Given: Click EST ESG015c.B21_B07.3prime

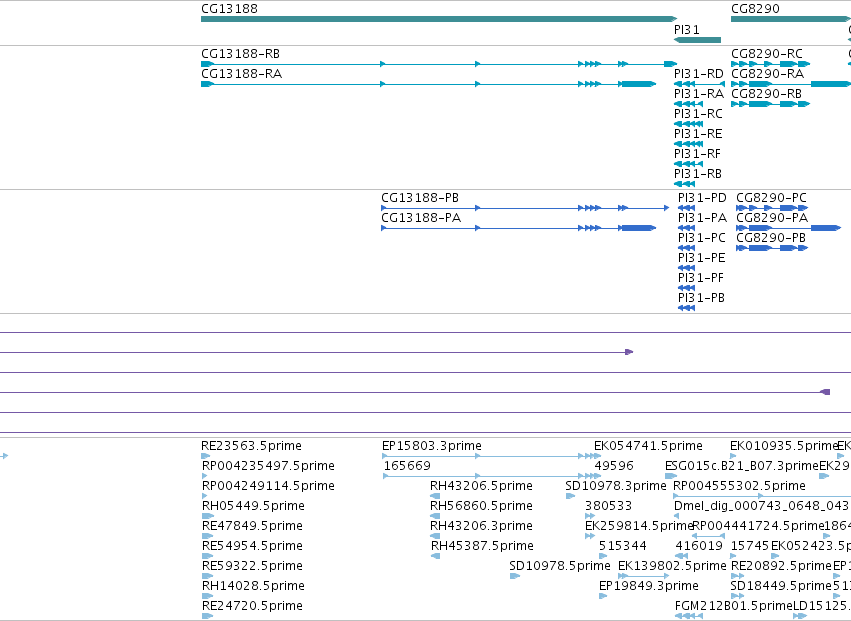Looking at the screenshot, I should pyautogui.click(x=741, y=466).
